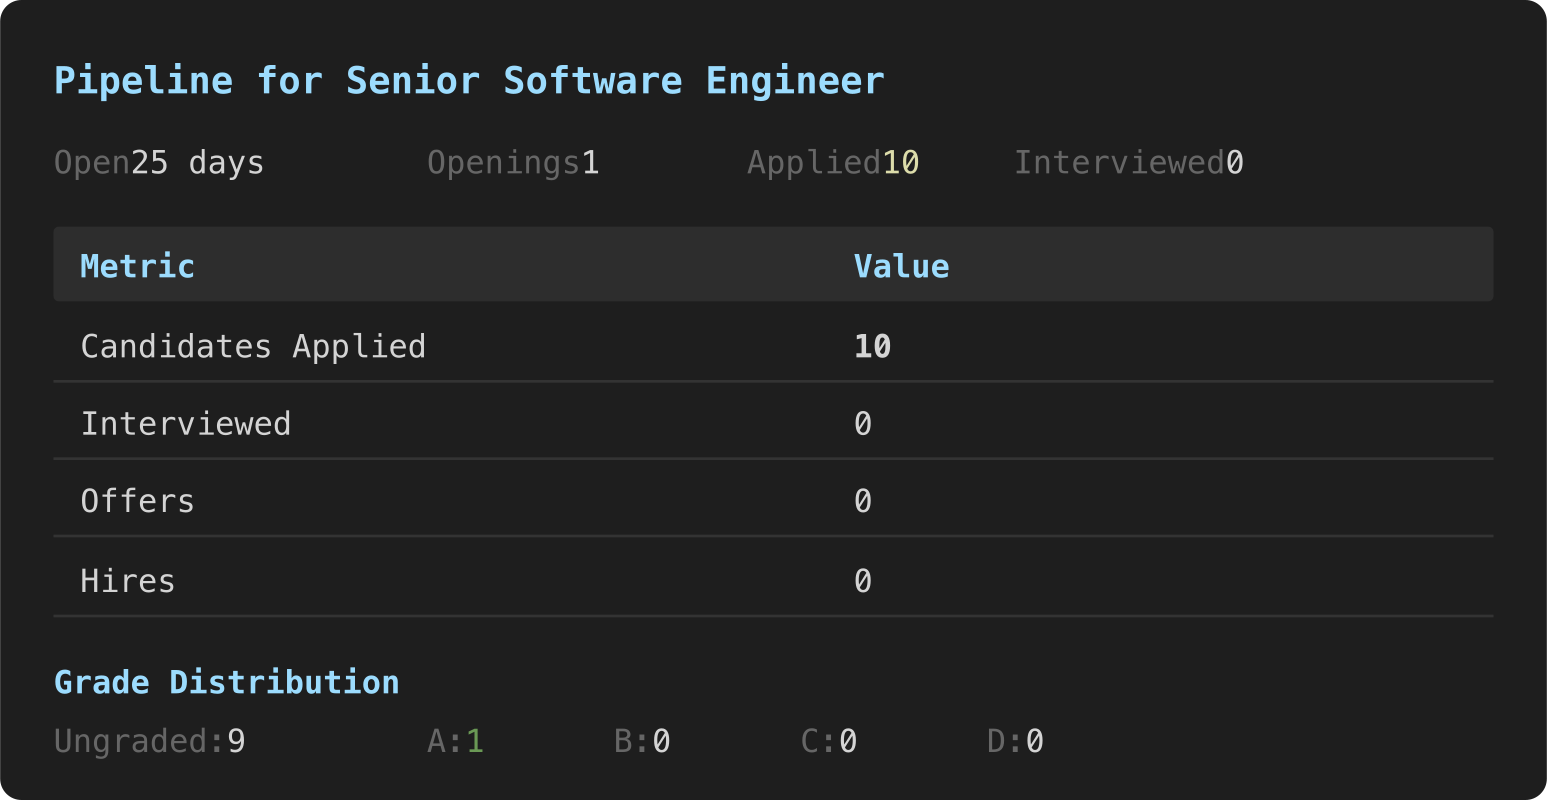Click the Grade Distribution heading
The image size is (1547, 800).
[x=227, y=682]
